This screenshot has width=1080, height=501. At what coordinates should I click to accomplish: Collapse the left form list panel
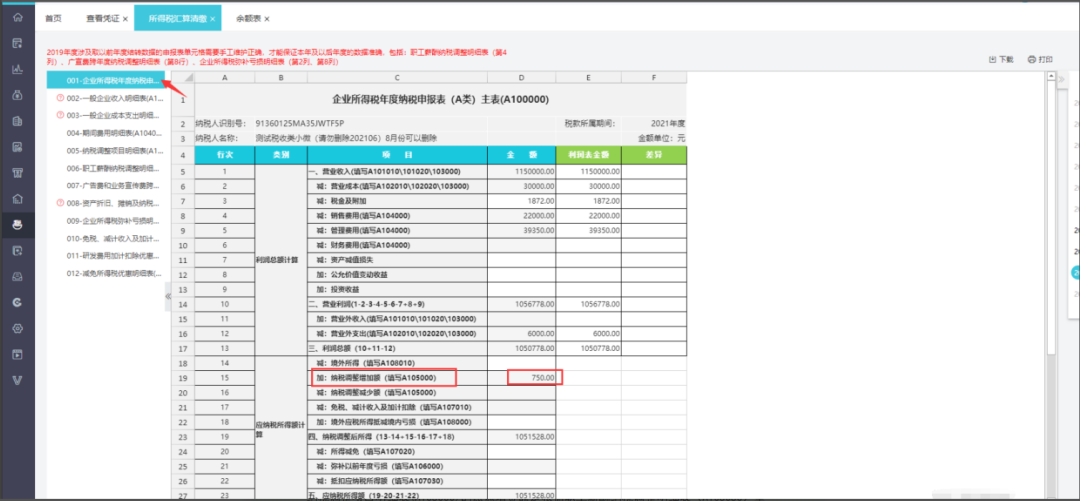(167, 296)
